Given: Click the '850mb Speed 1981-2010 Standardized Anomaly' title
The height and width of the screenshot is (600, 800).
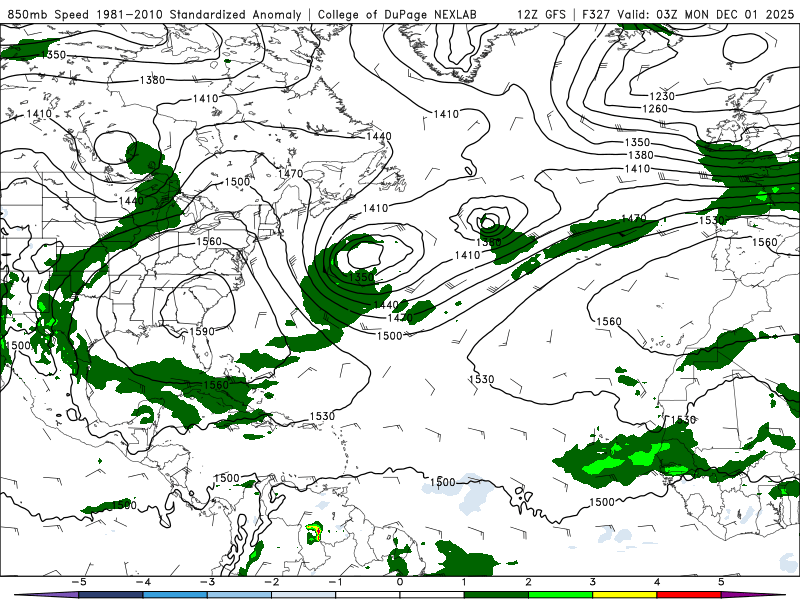Looking at the screenshot, I should click(155, 14).
